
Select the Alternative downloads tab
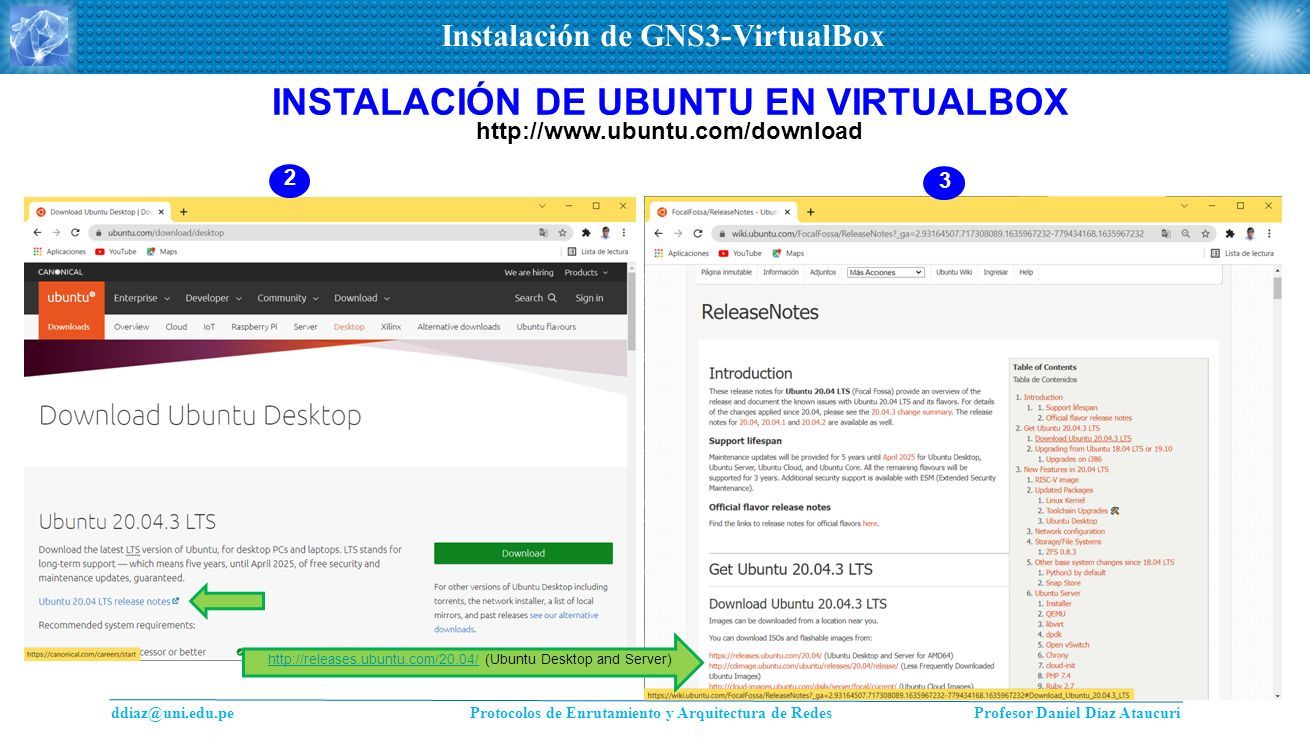(x=458, y=327)
